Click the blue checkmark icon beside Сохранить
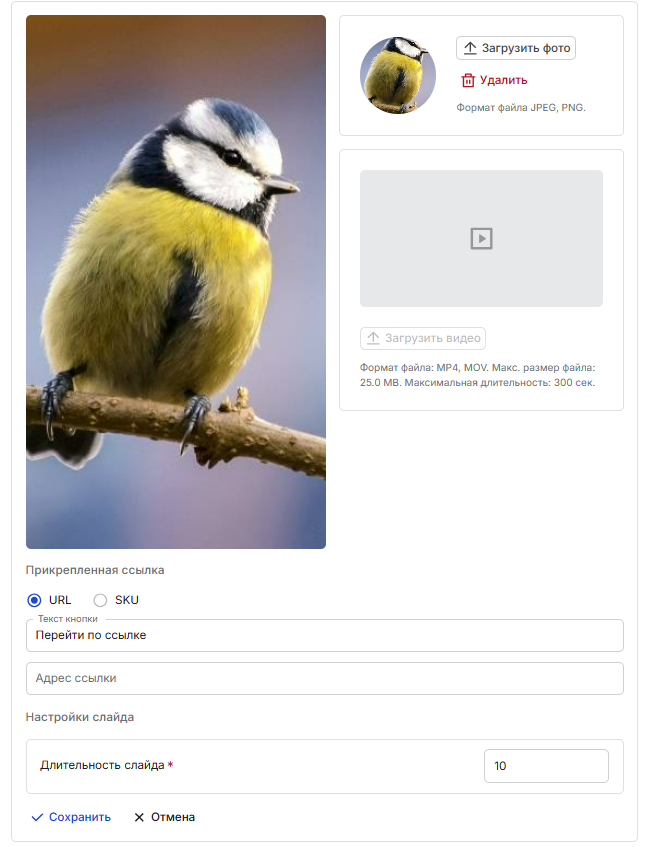The image size is (648, 847). (37, 817)
